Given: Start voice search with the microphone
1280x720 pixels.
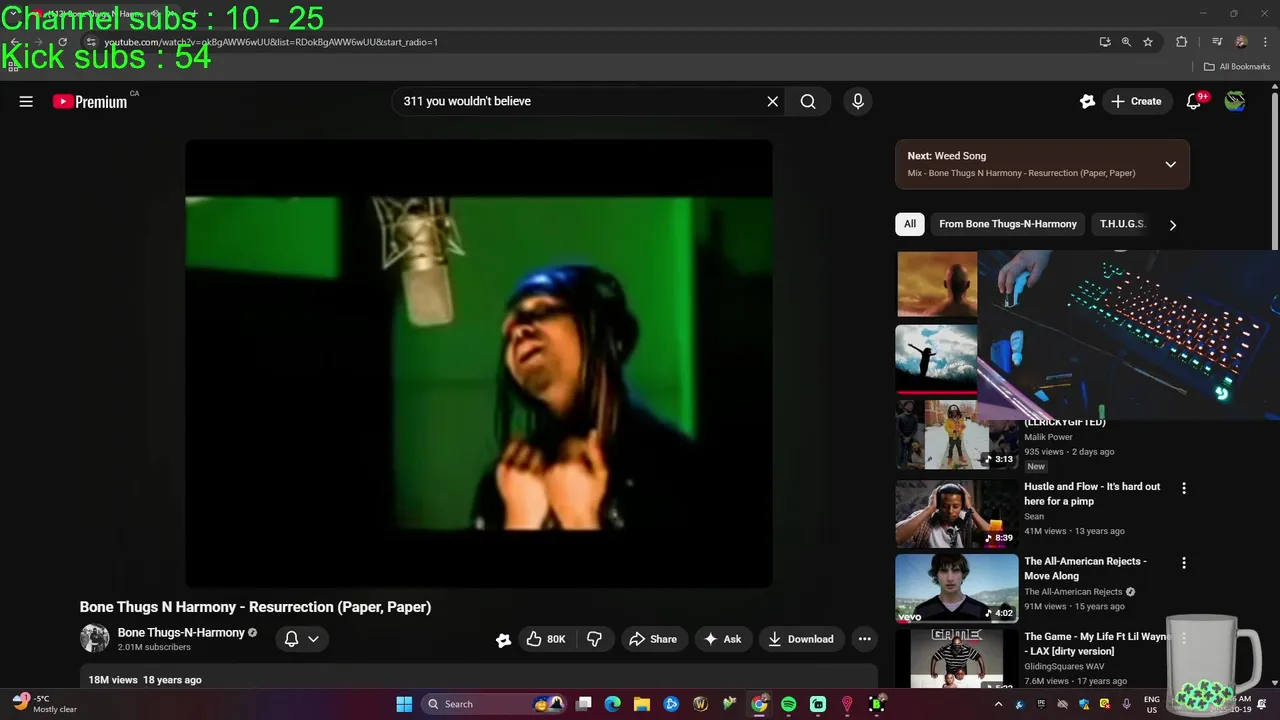Looking at the screenshot, I should pos(857,101).
